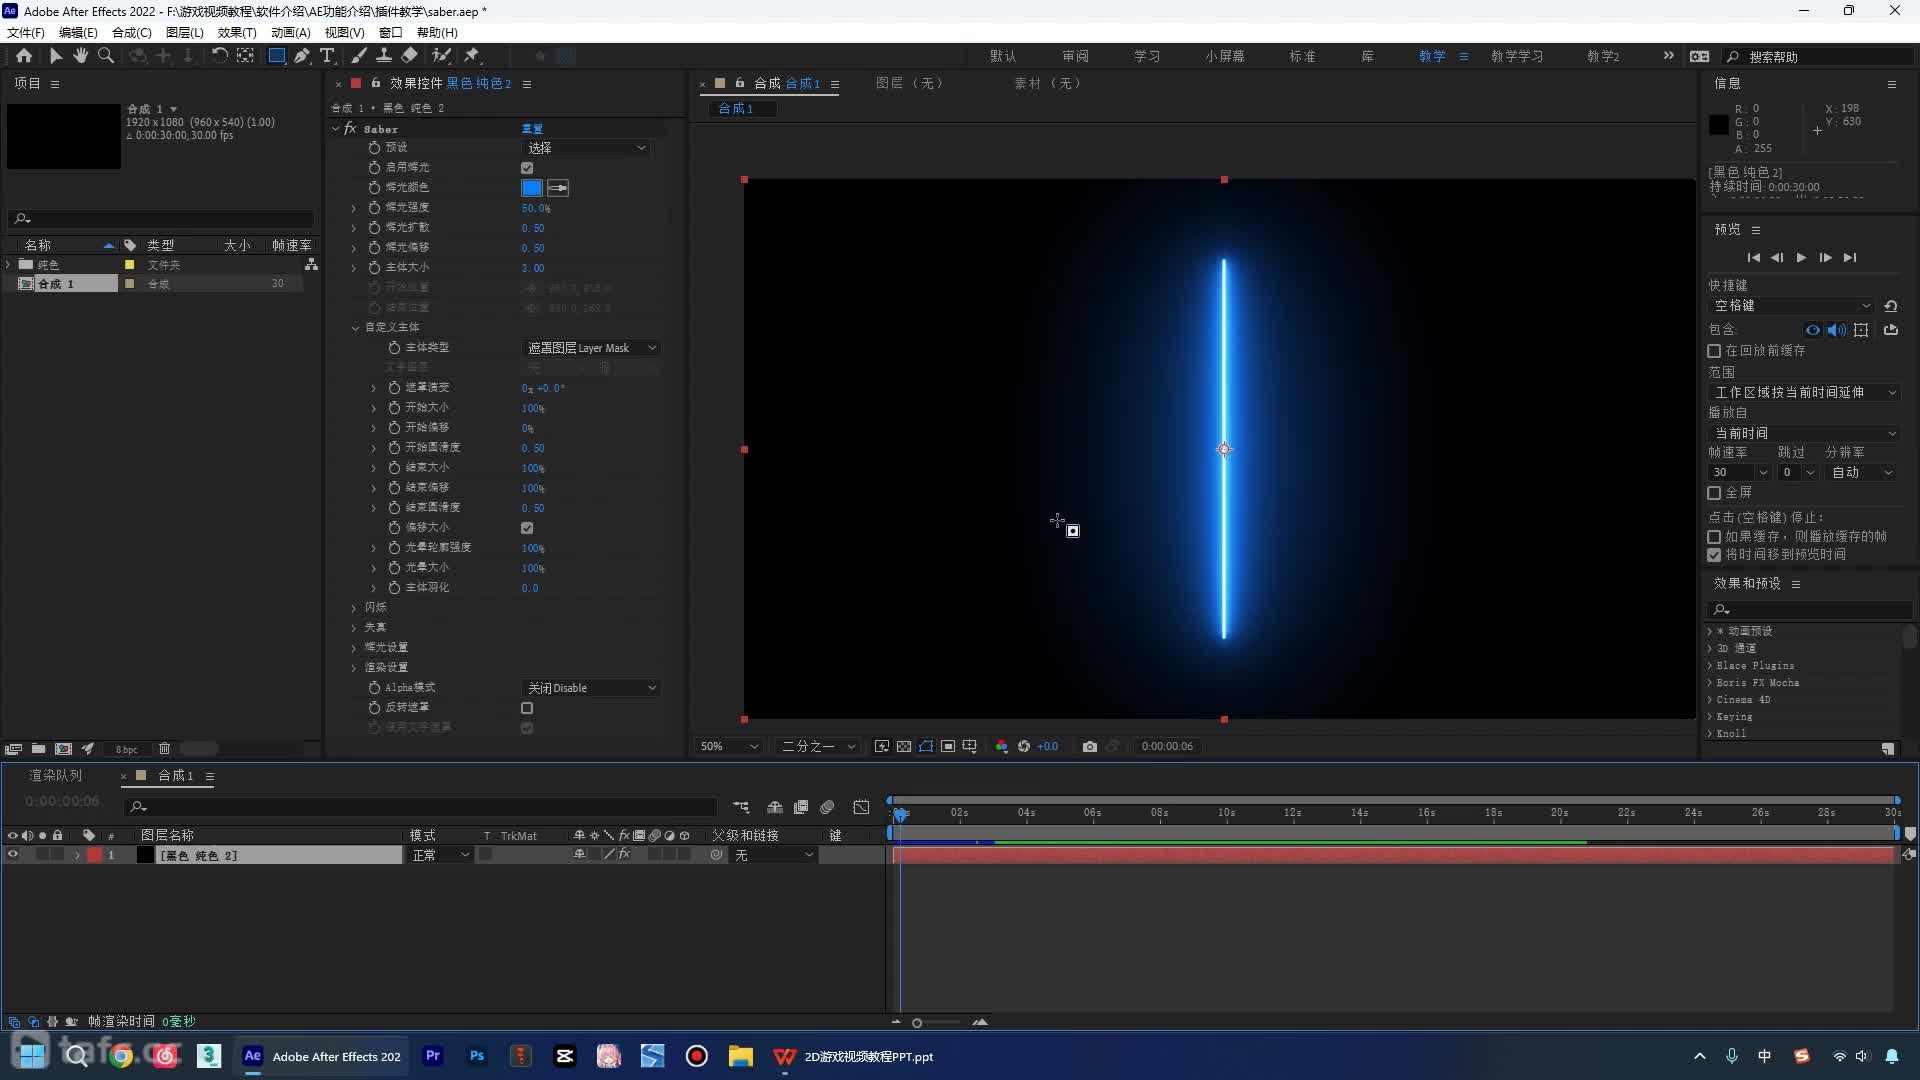Enable 在回放前缓存 checkbox
This screenshot has width=1920, height=1080.
(x=1714, y=351)
